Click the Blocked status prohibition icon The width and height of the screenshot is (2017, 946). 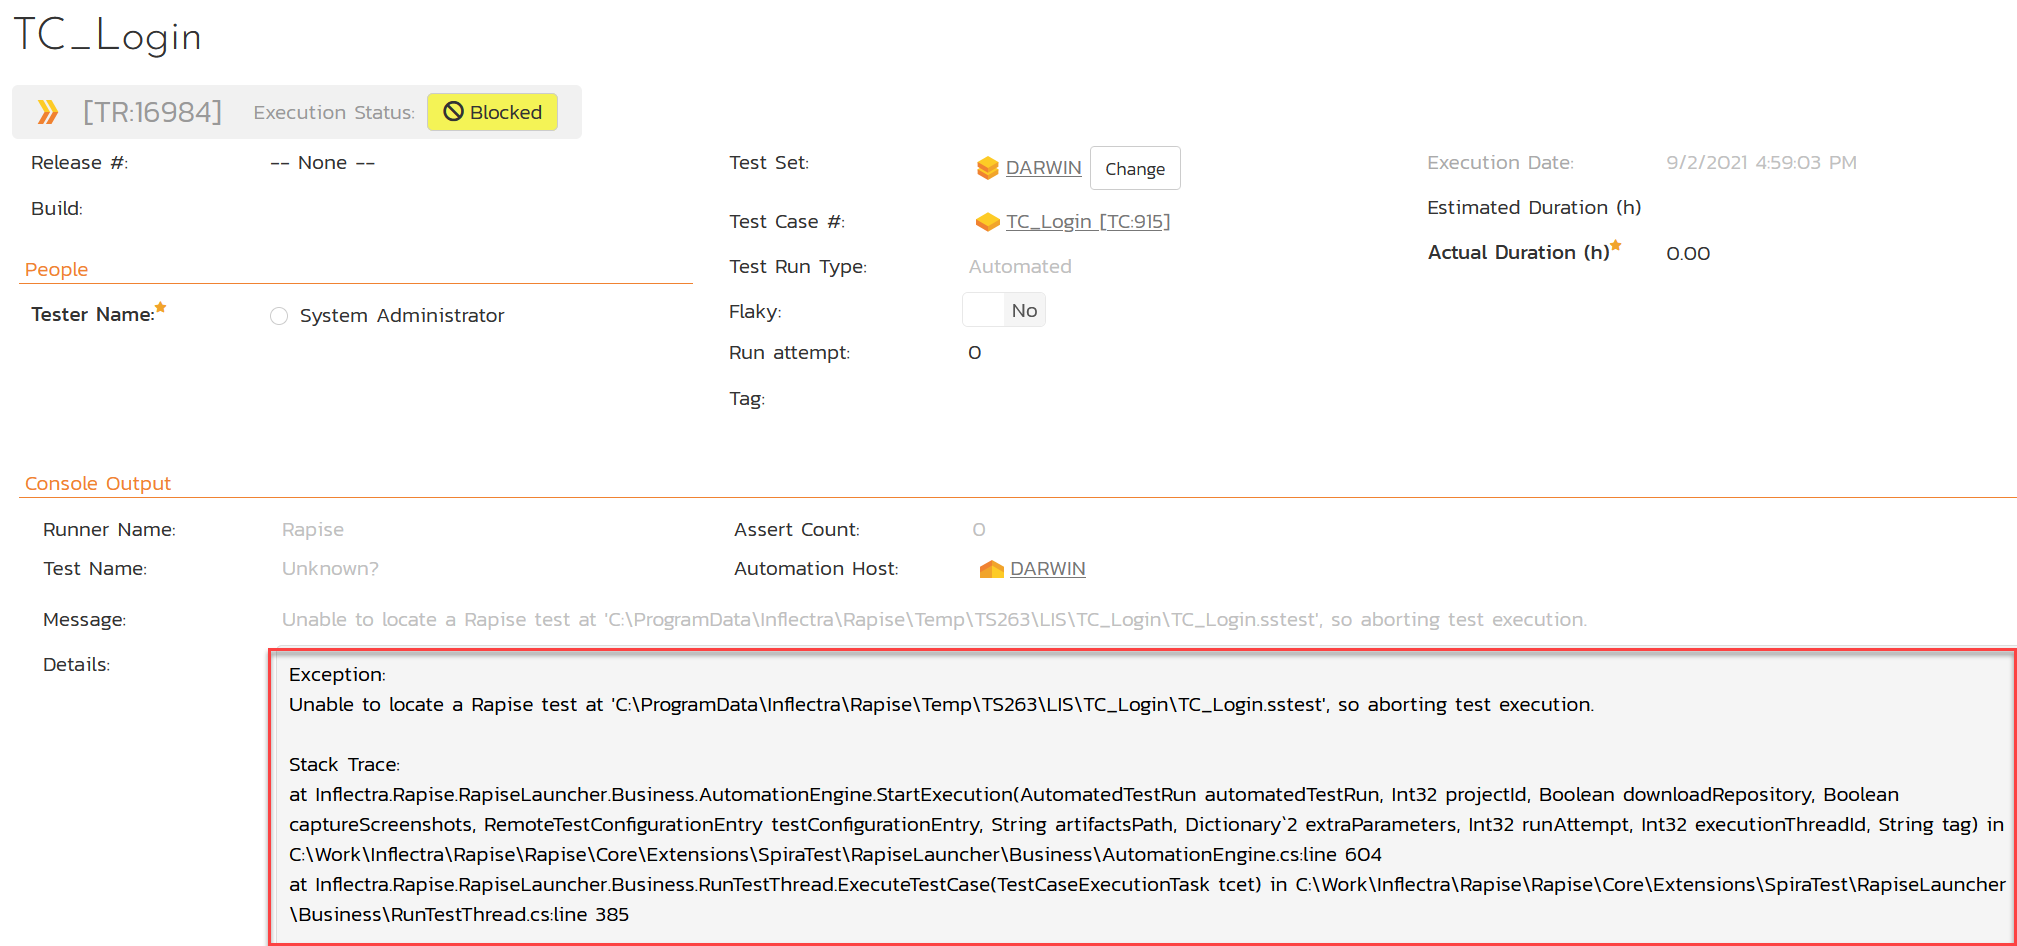(x=453, y=112)
